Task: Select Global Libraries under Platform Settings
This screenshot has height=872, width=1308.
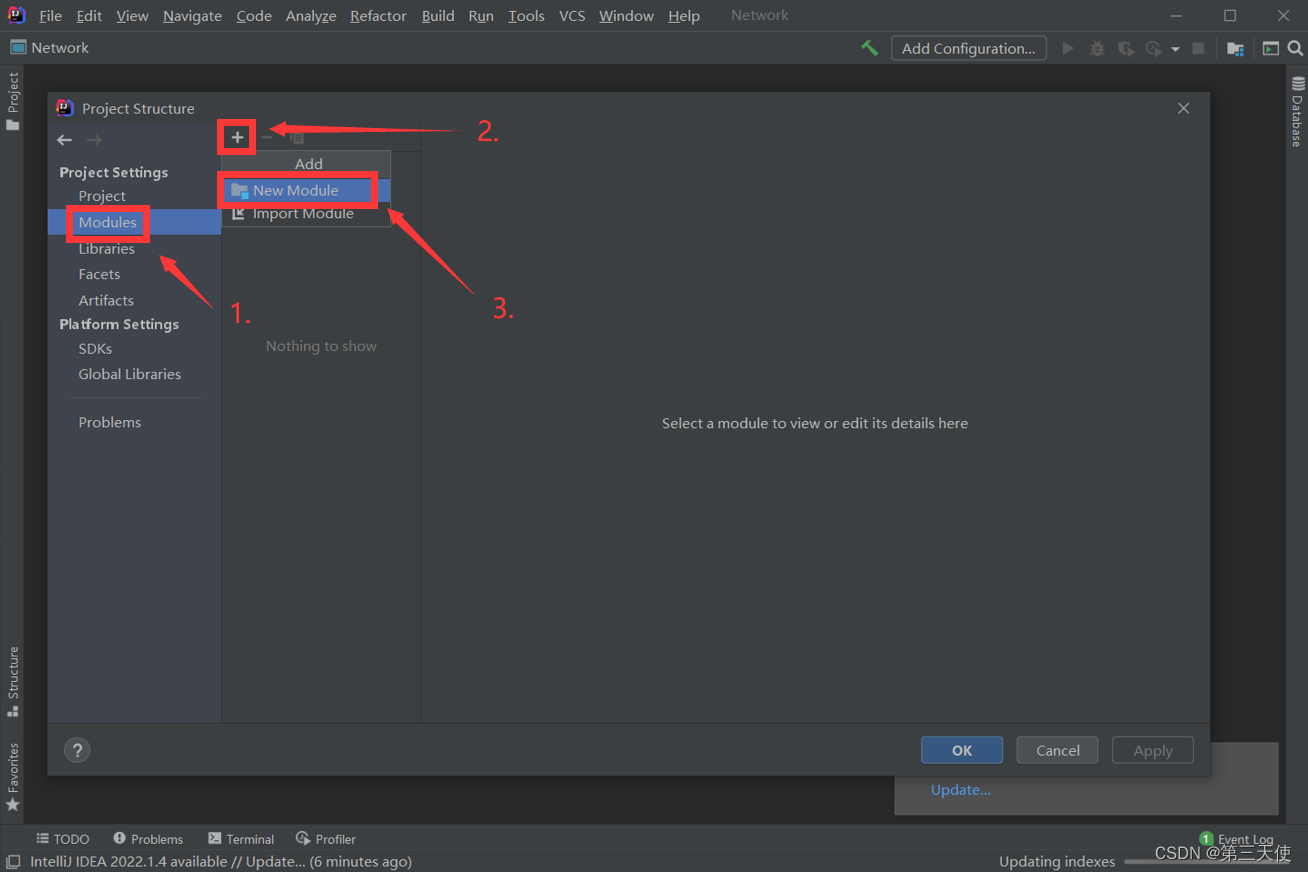Action: click(130, 374)
